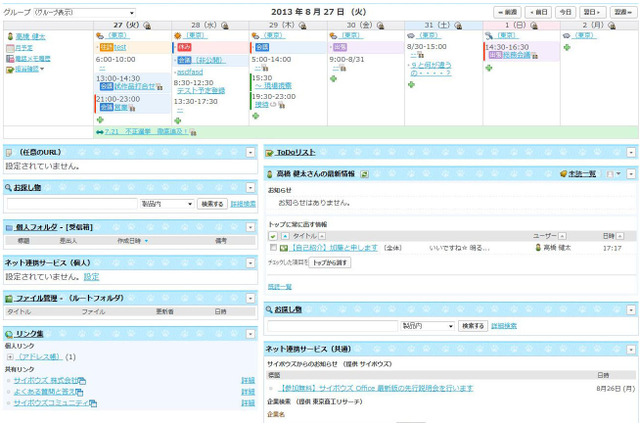Click the right search text field
This screenshot has width=640, height=426.
coord(332,326)
